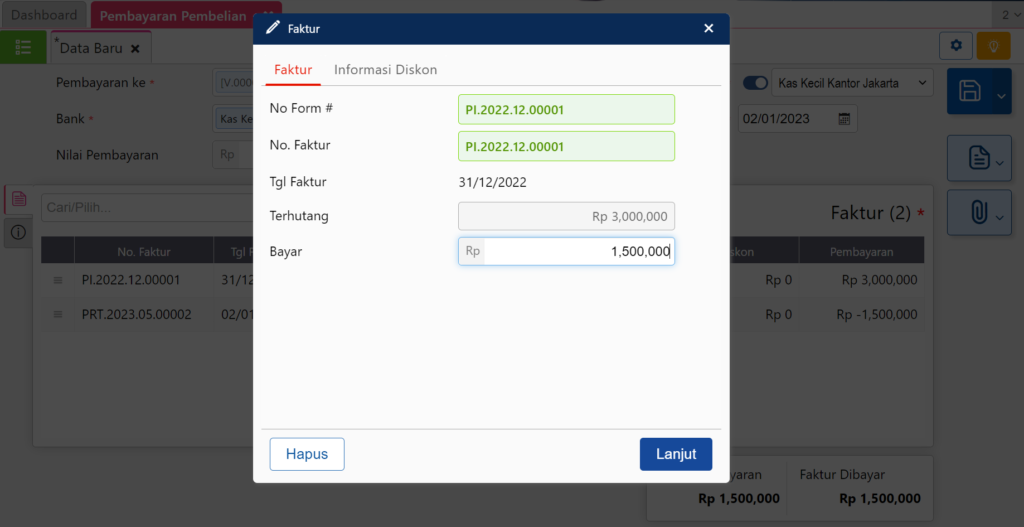Select the info circle side tab
Image resolution: width=1024 pixels, height=527 pixels.
coord(18,232)
